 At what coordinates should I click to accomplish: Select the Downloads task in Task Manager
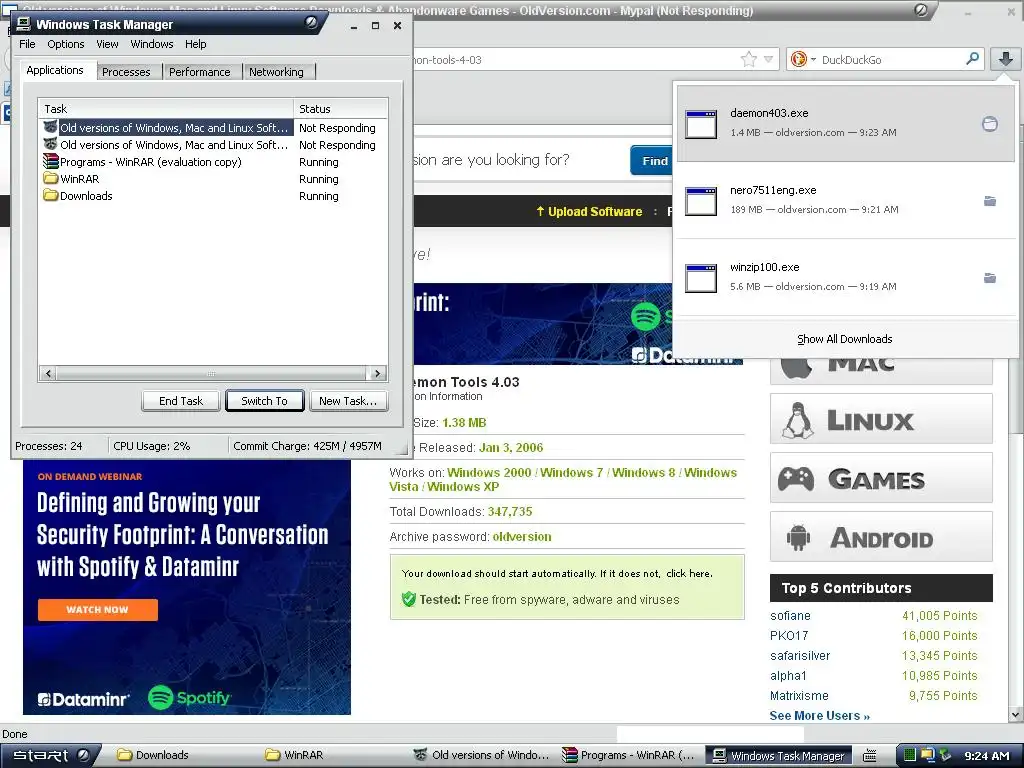pyautogui.click(x=213, y=196)
